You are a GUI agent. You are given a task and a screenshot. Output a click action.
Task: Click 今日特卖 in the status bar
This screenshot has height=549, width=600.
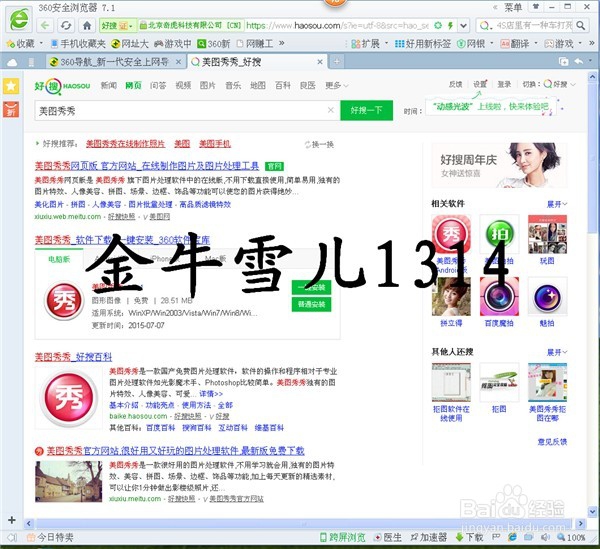[50, 537]
